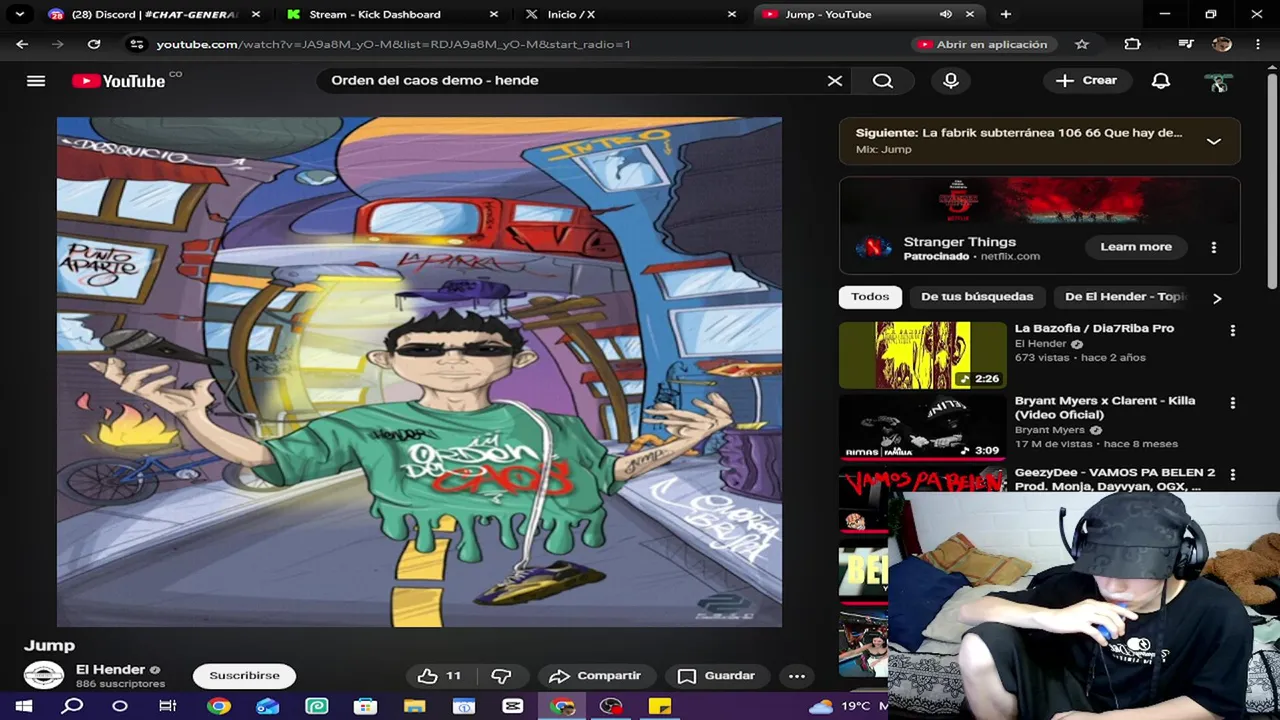Open Chrome tab search dropdown
1280x720 pixels.
click(x=19, y=14)
